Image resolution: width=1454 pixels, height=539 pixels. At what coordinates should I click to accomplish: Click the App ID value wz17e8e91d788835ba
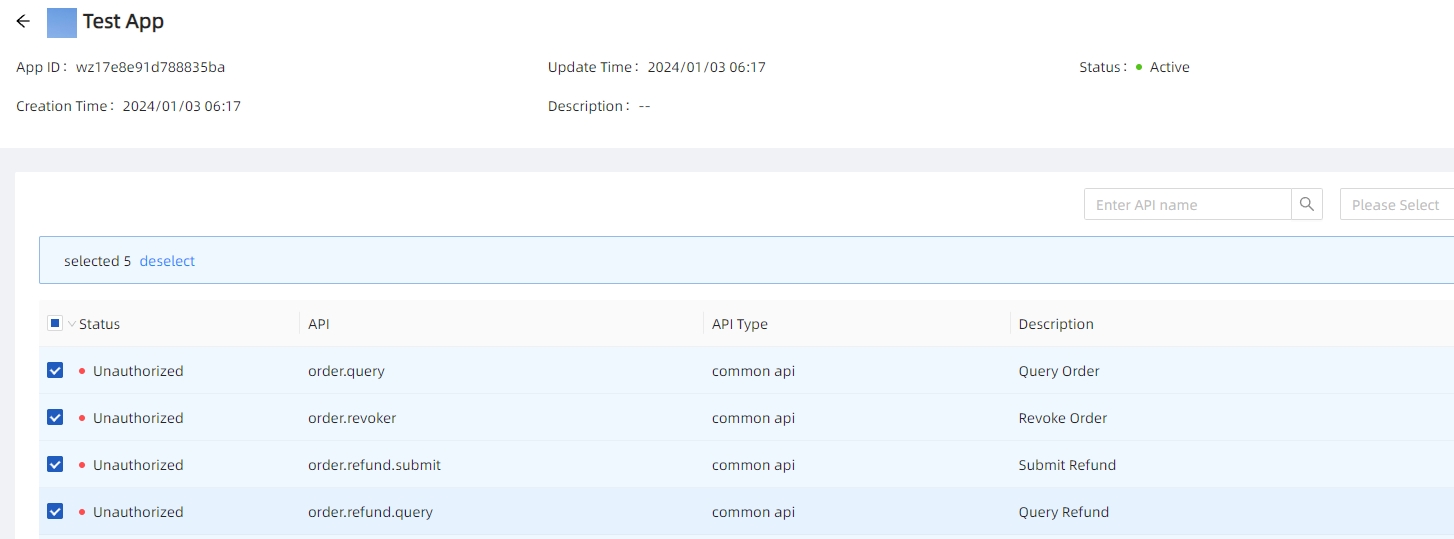150,67
